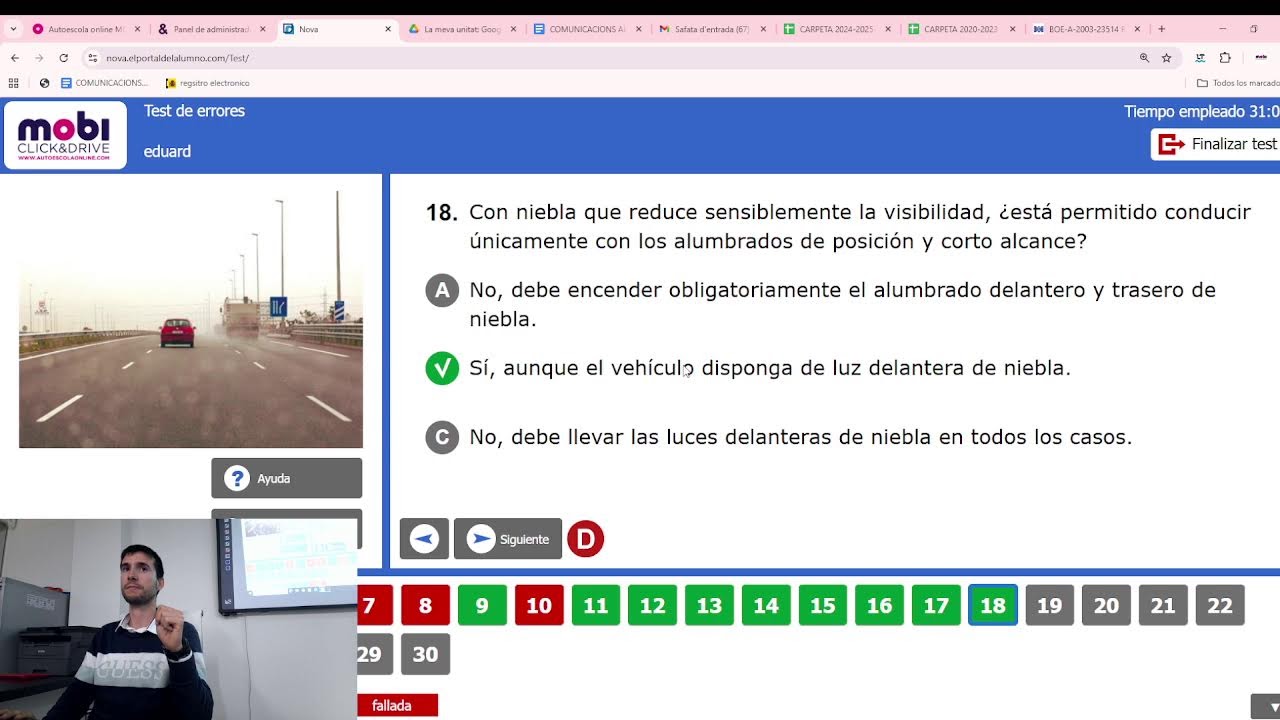Switch to the COMUNICACIONS docs tab
Screen dimensions: 1280x720
point(586,29)
